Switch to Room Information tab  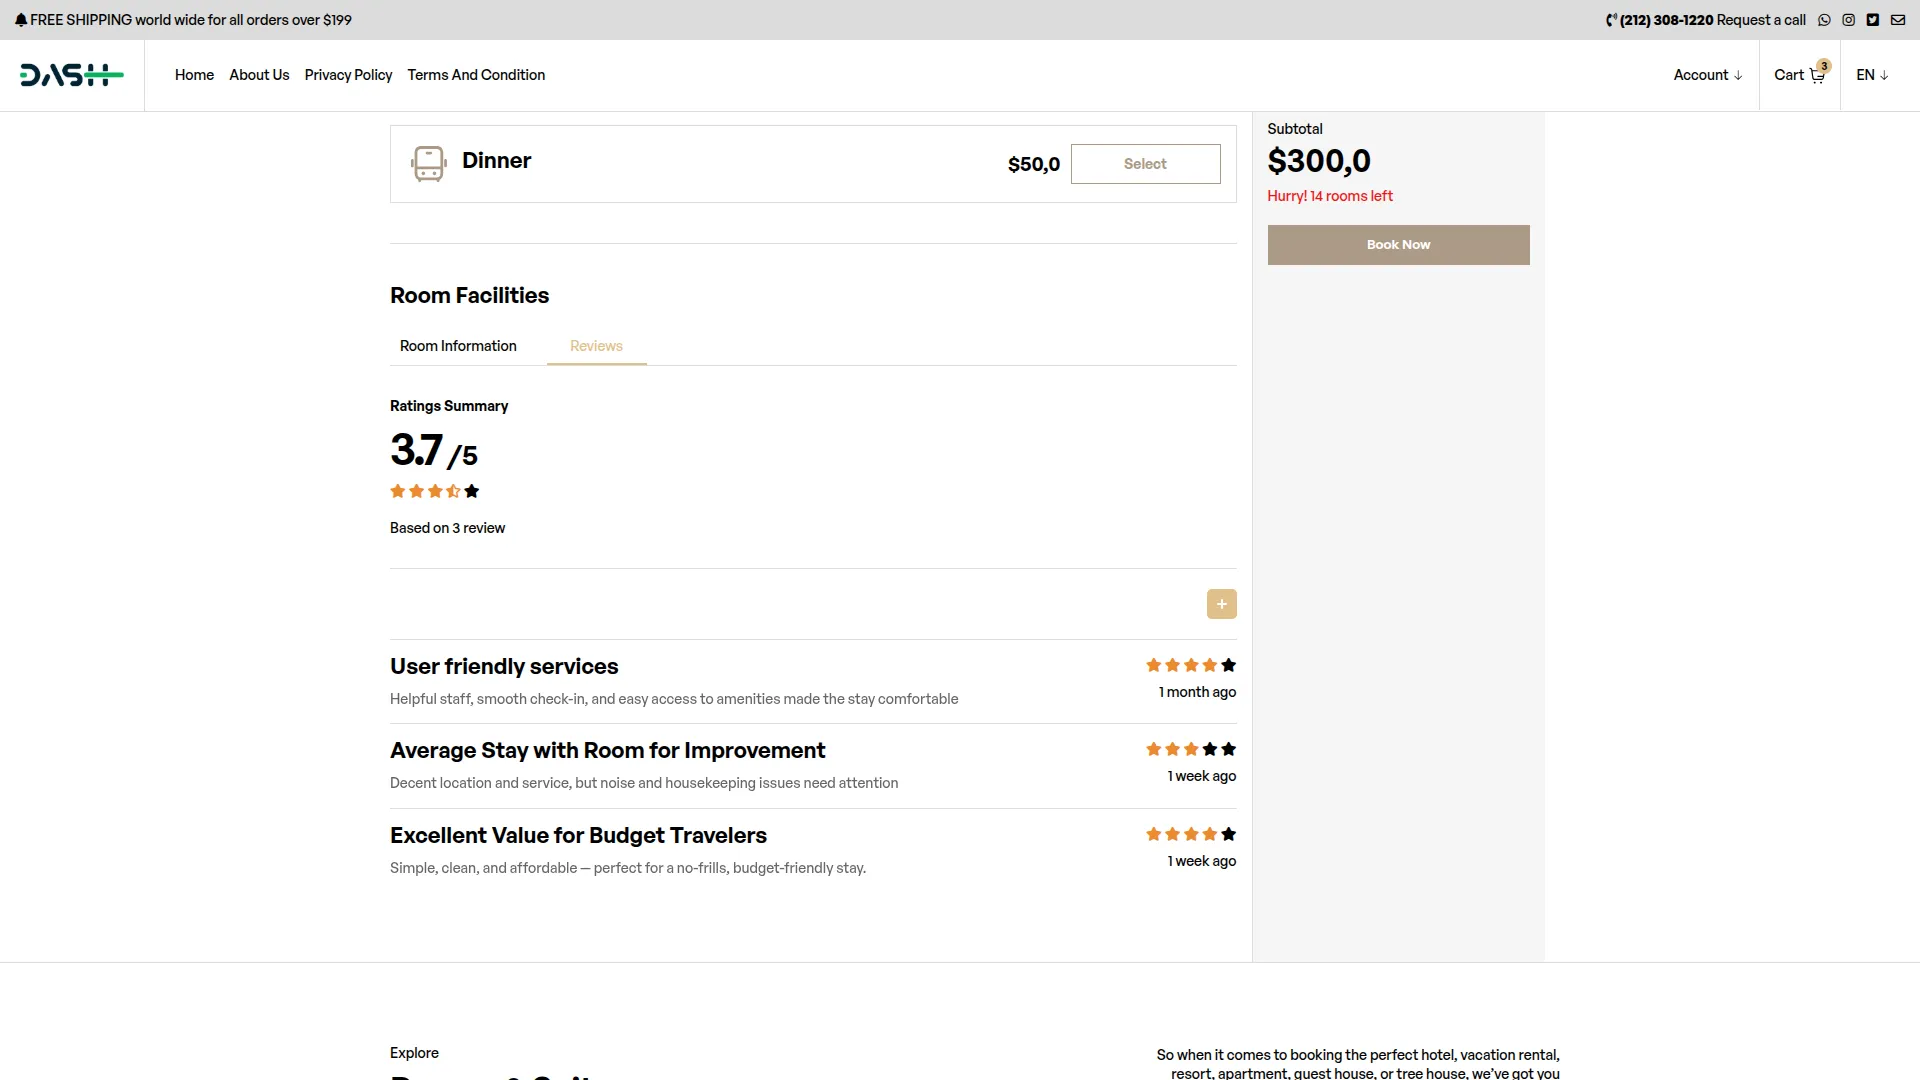458,346
